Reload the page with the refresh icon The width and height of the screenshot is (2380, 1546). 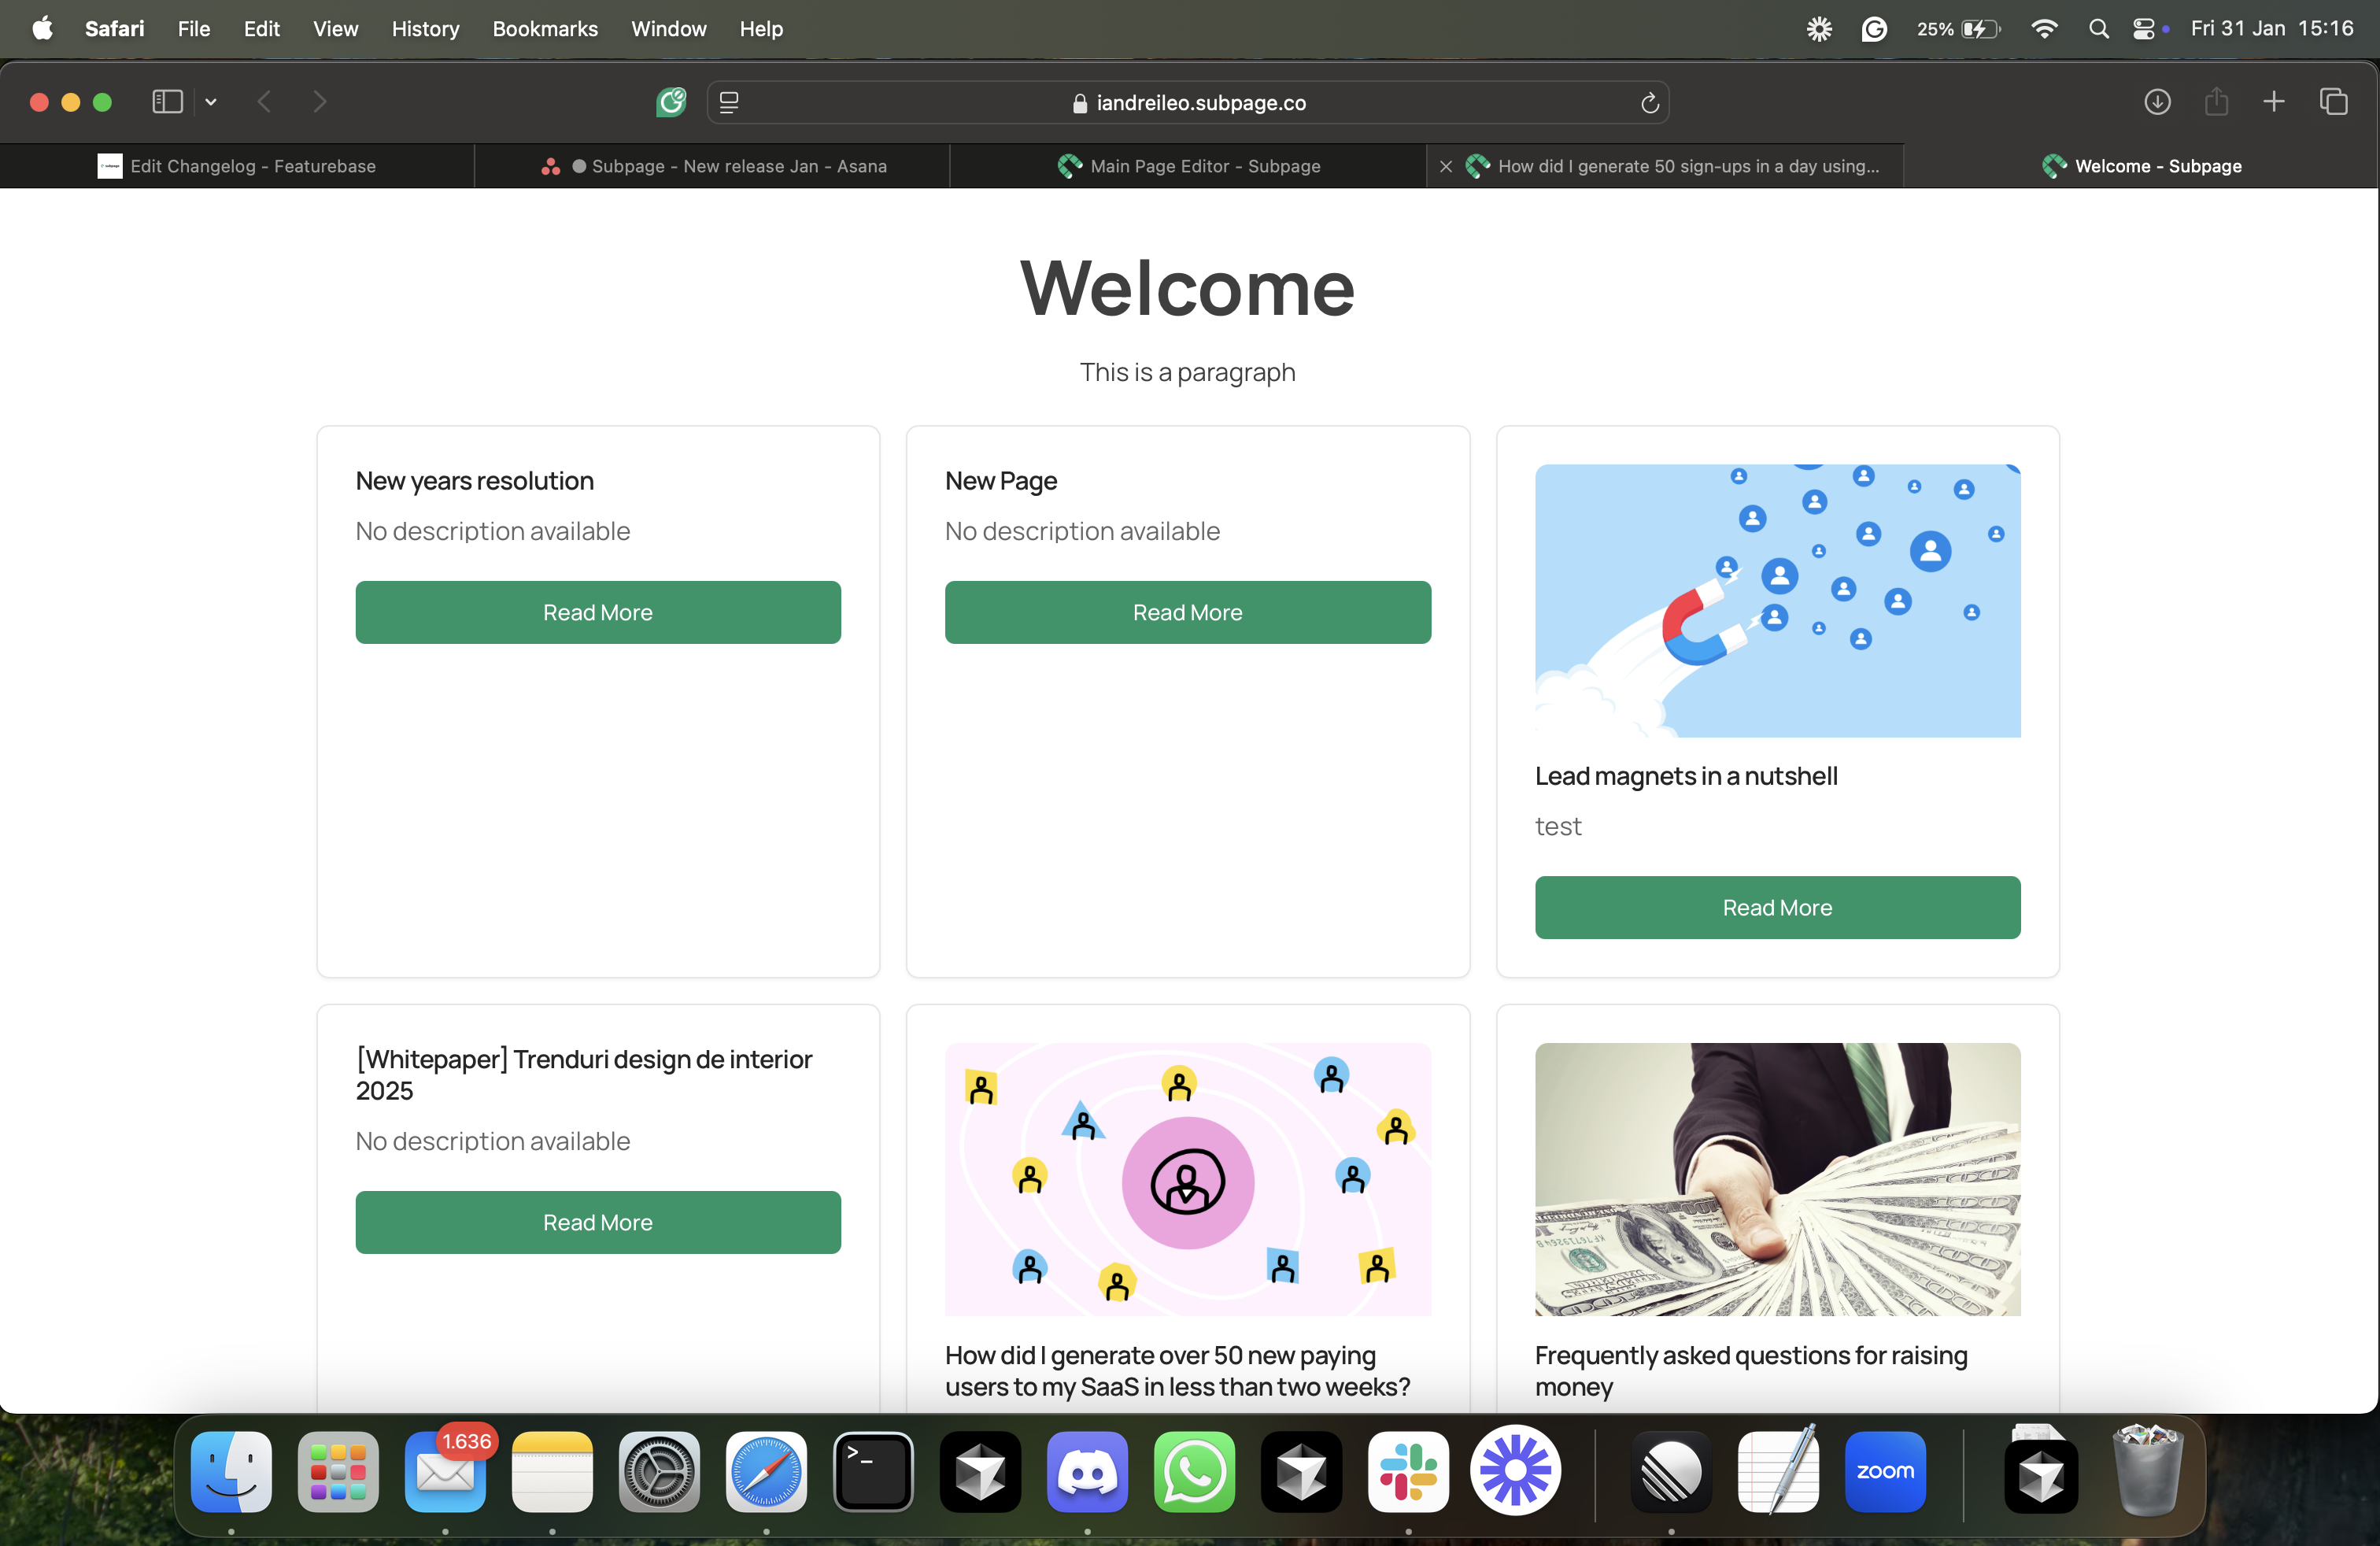1650,102
